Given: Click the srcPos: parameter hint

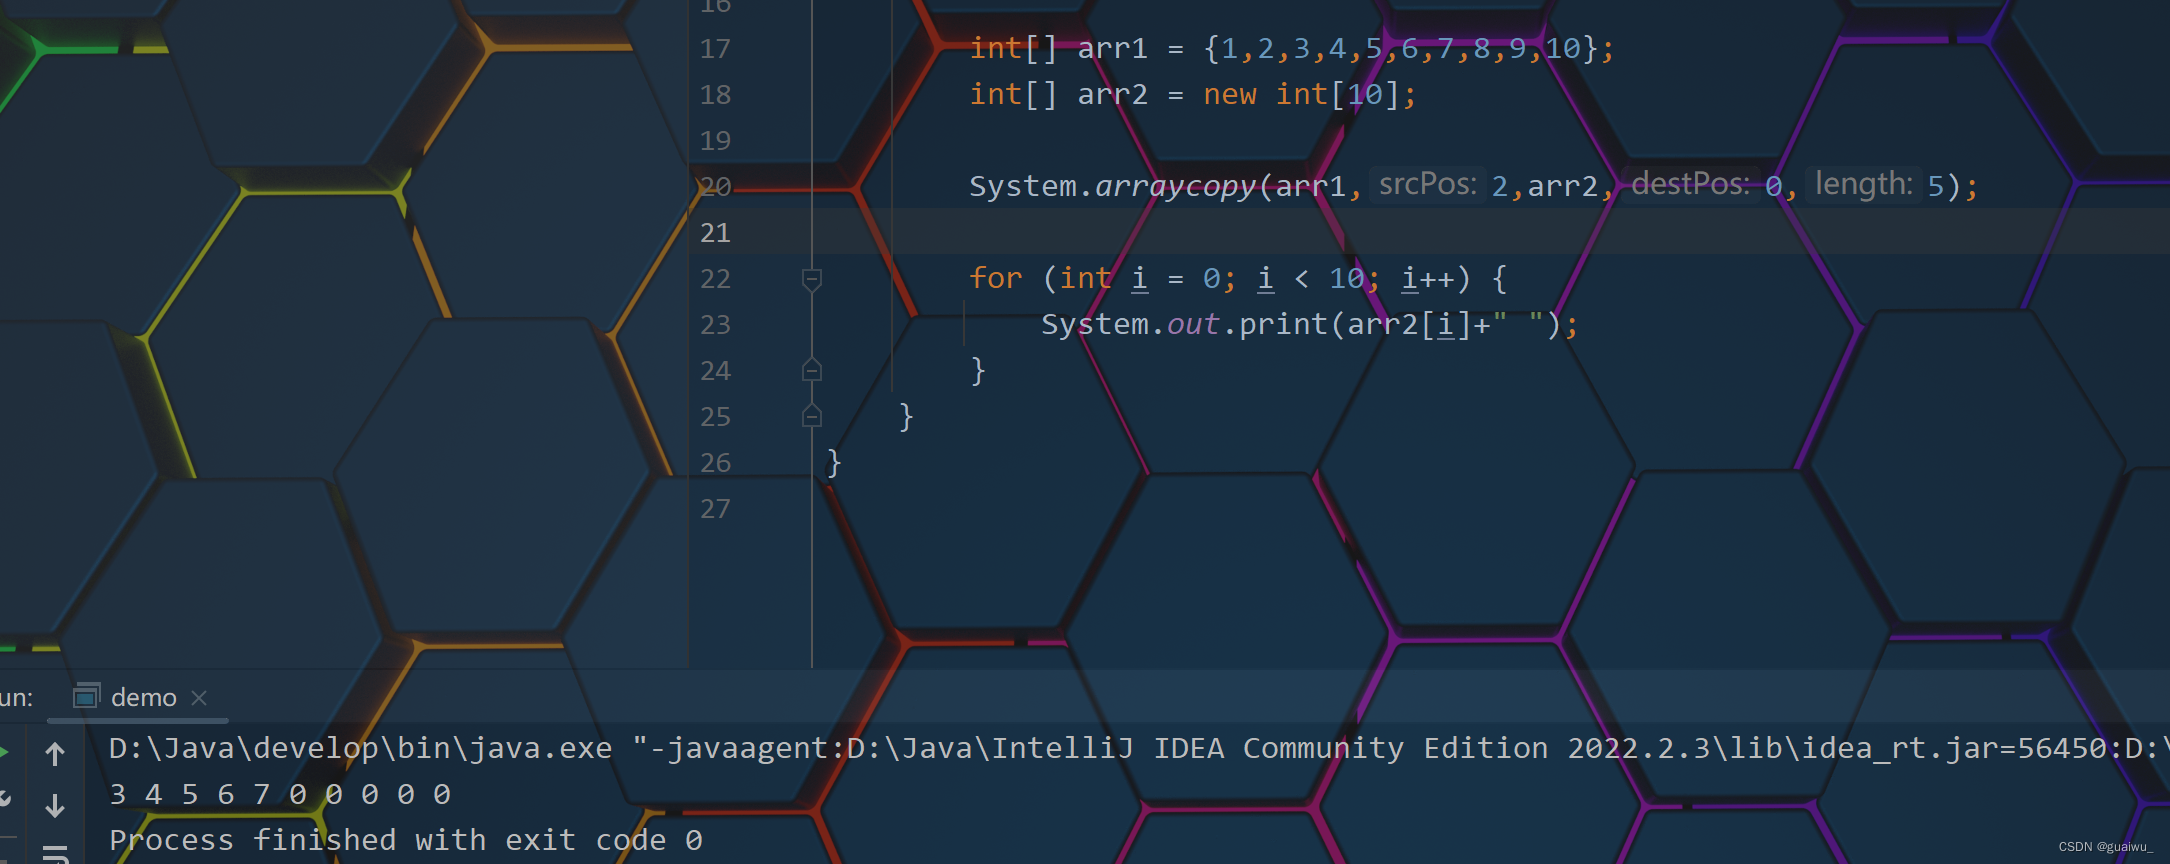Looking at the screenshot, I should tap(1427, 184).
